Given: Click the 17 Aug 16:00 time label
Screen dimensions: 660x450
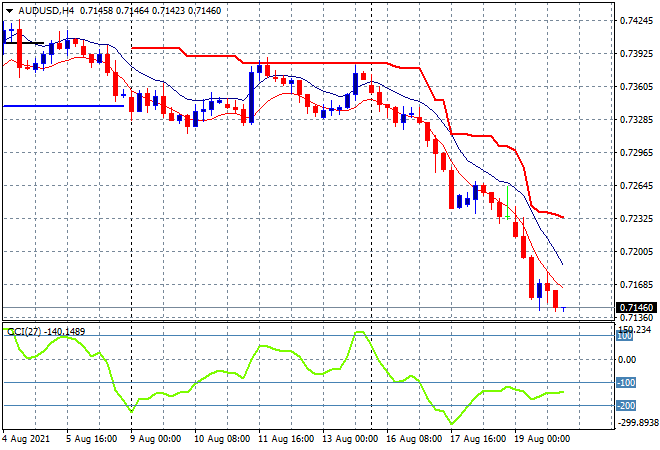Looking at the screenshot, I should (x=478, y=439).
